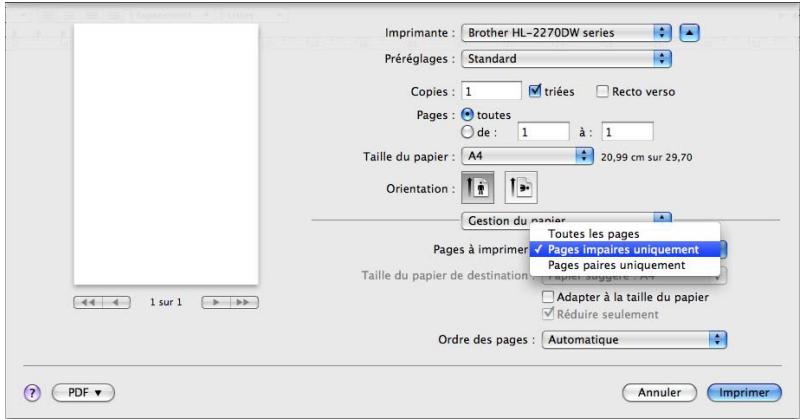Viewport: 801px width, 420px height.
Task: Go to previous preview page
Action: click(116, 302)
